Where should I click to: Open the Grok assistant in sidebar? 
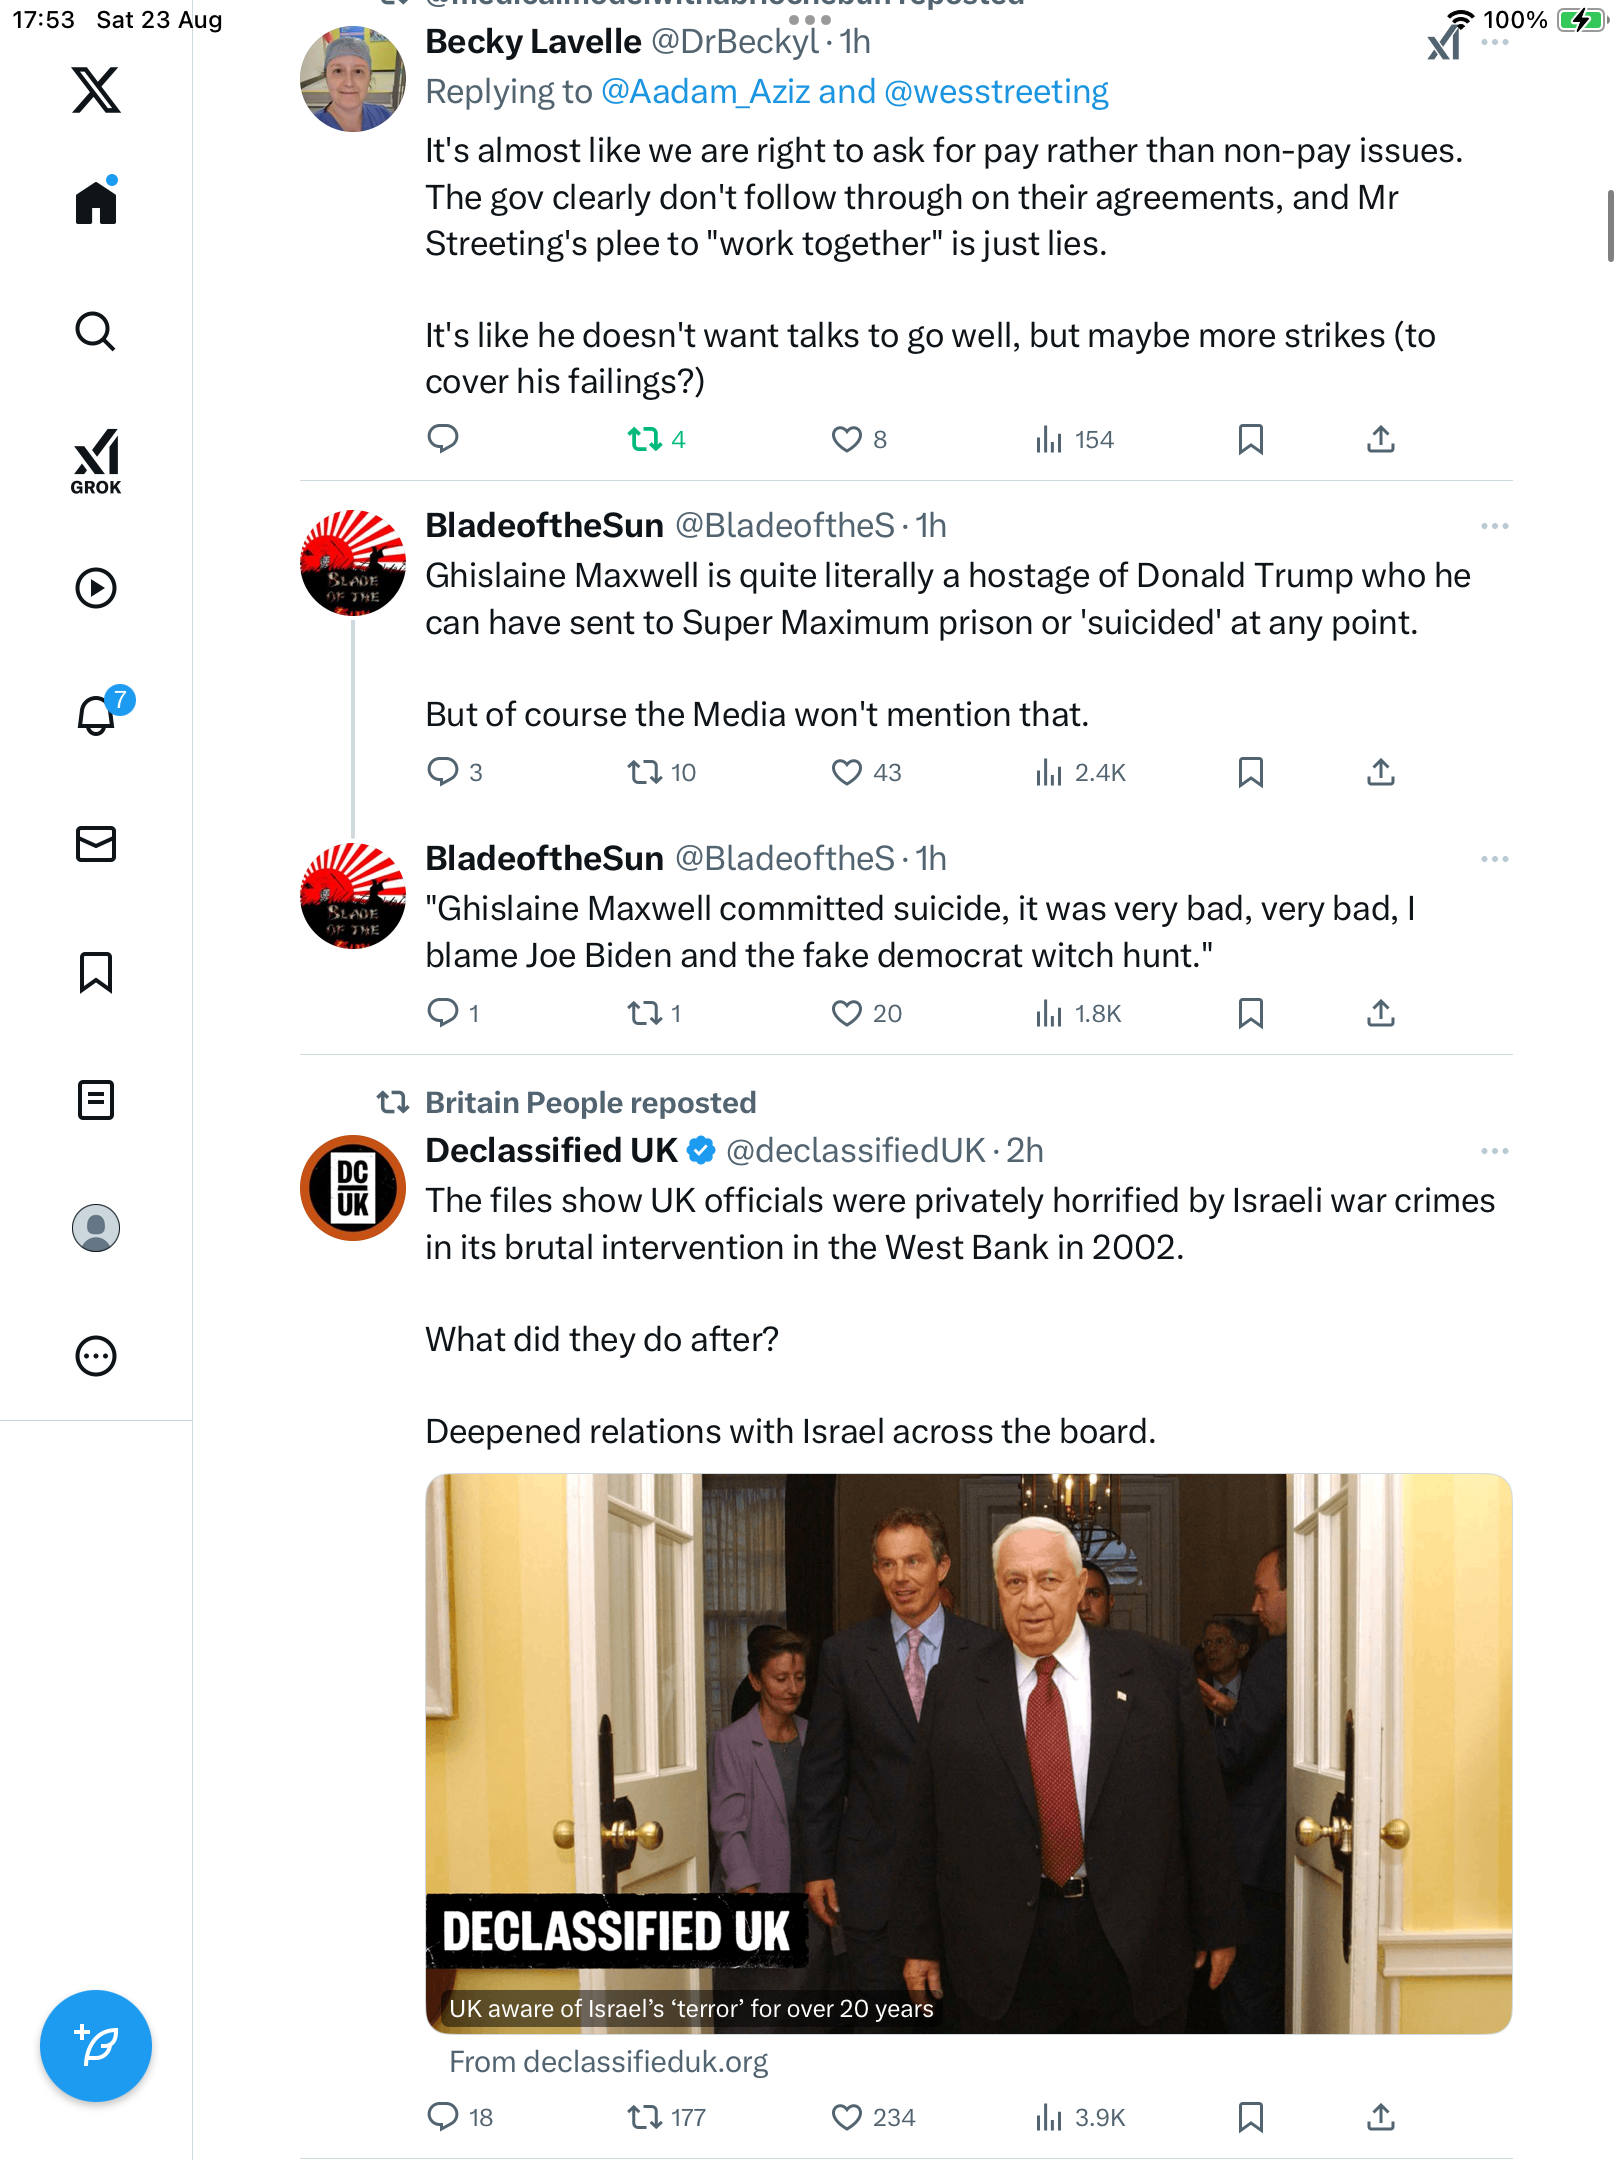pos(96,461)
